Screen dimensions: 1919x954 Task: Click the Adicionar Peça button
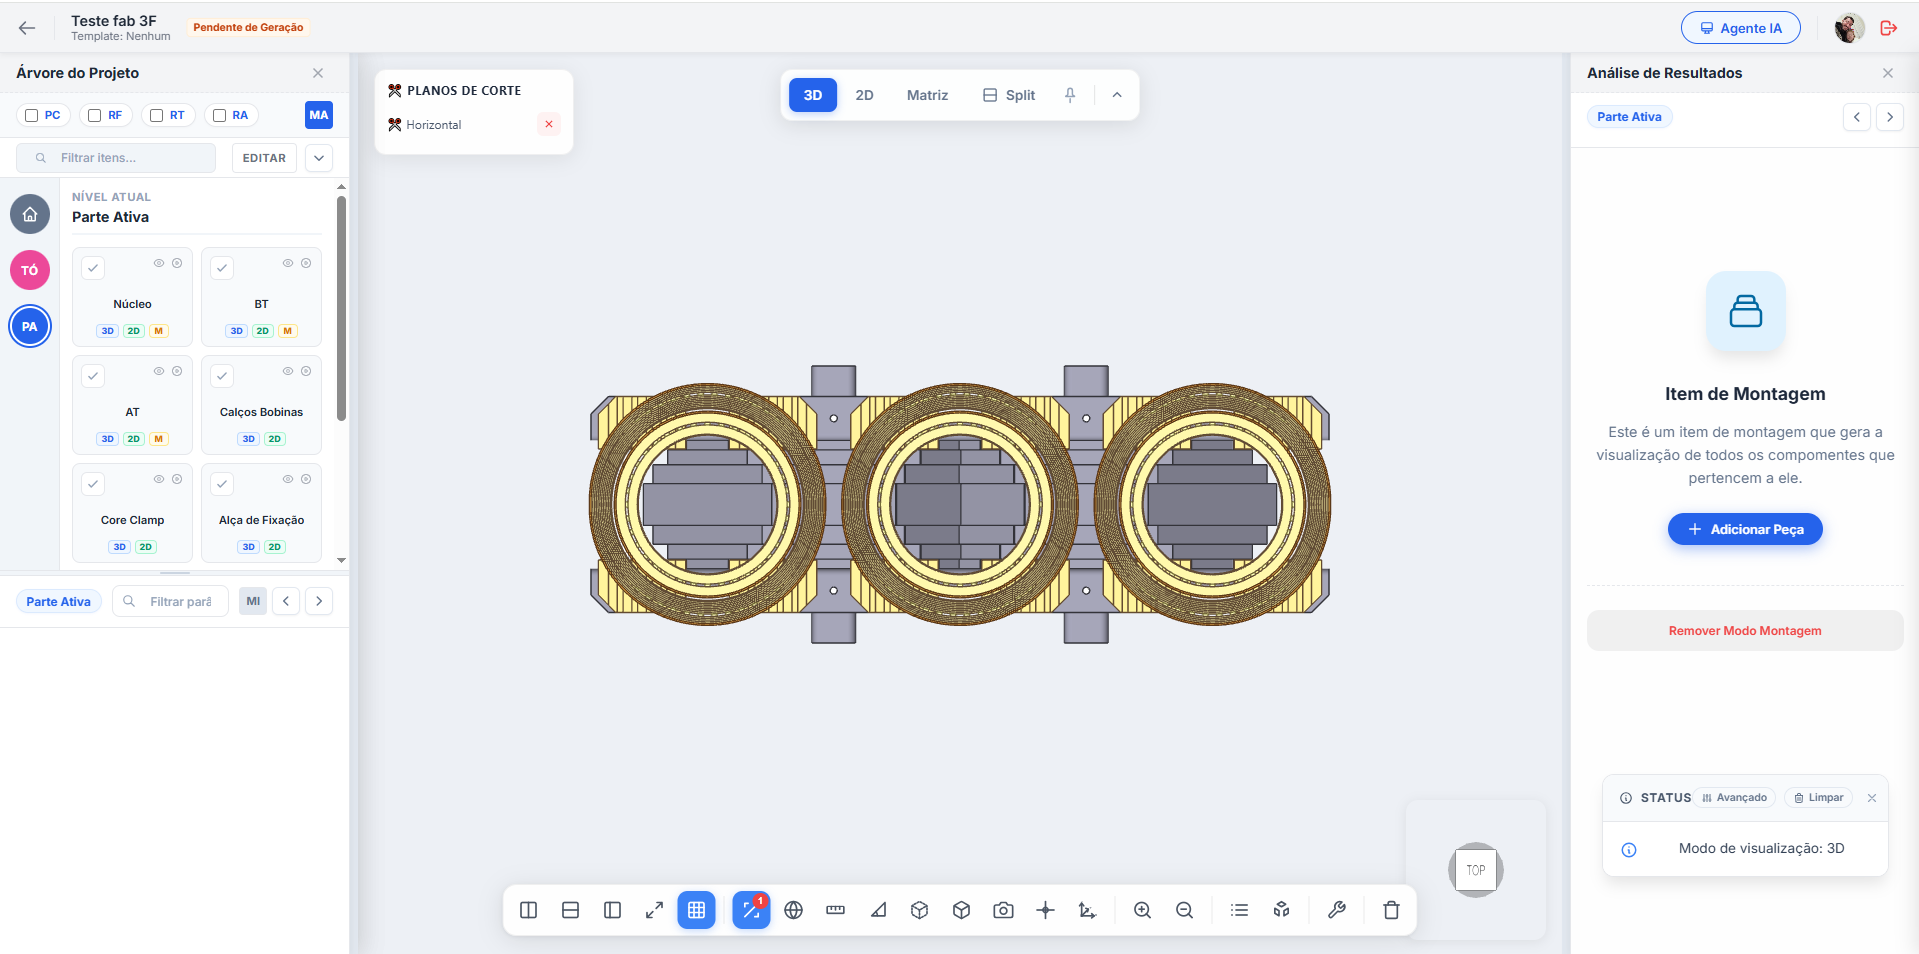pos(1745,529)
